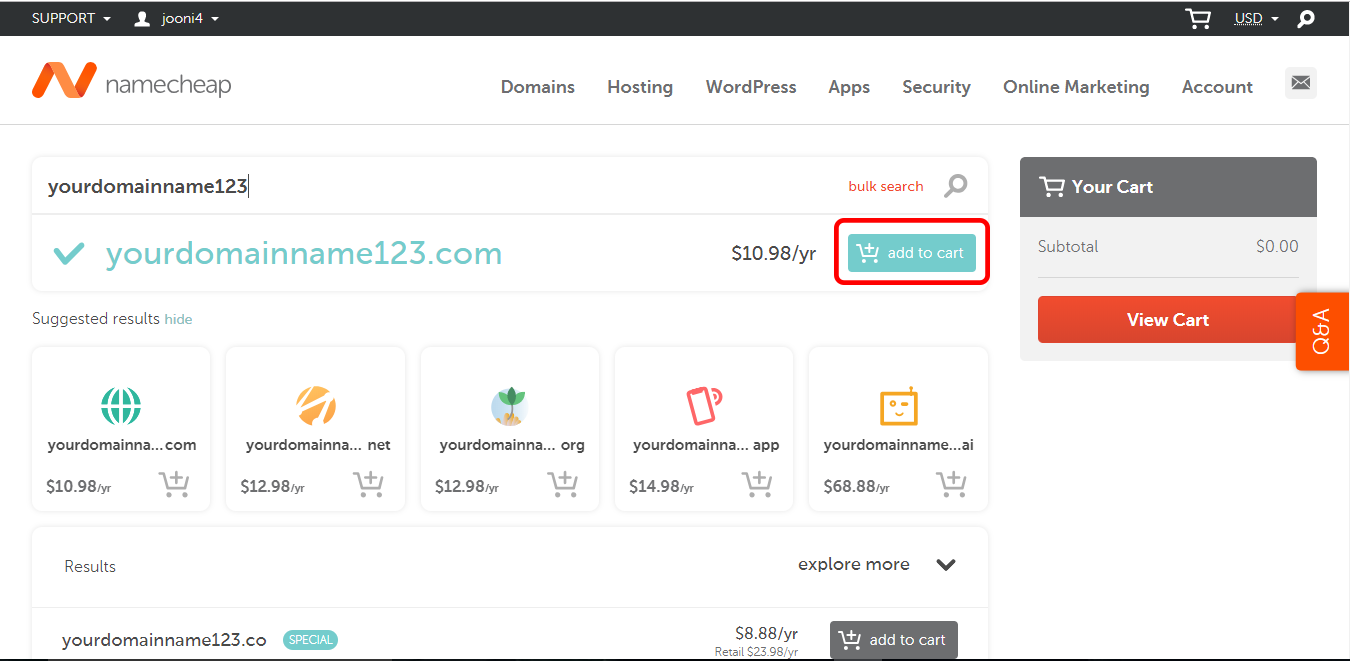This screenshot has height=661, width=1350.
Task: Click the Namecheap logo
Action: 130,80
